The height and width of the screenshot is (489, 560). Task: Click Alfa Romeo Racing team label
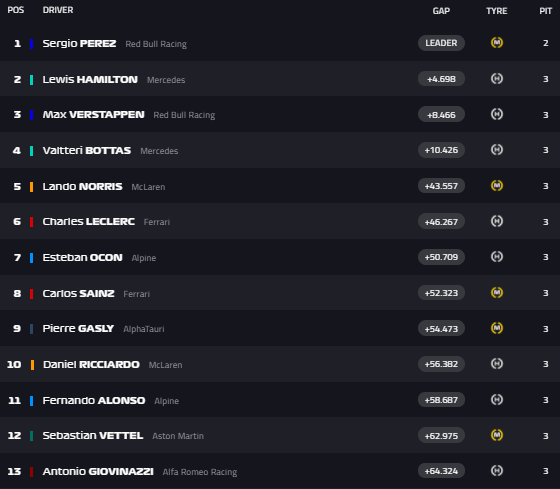tap(200, 472)
